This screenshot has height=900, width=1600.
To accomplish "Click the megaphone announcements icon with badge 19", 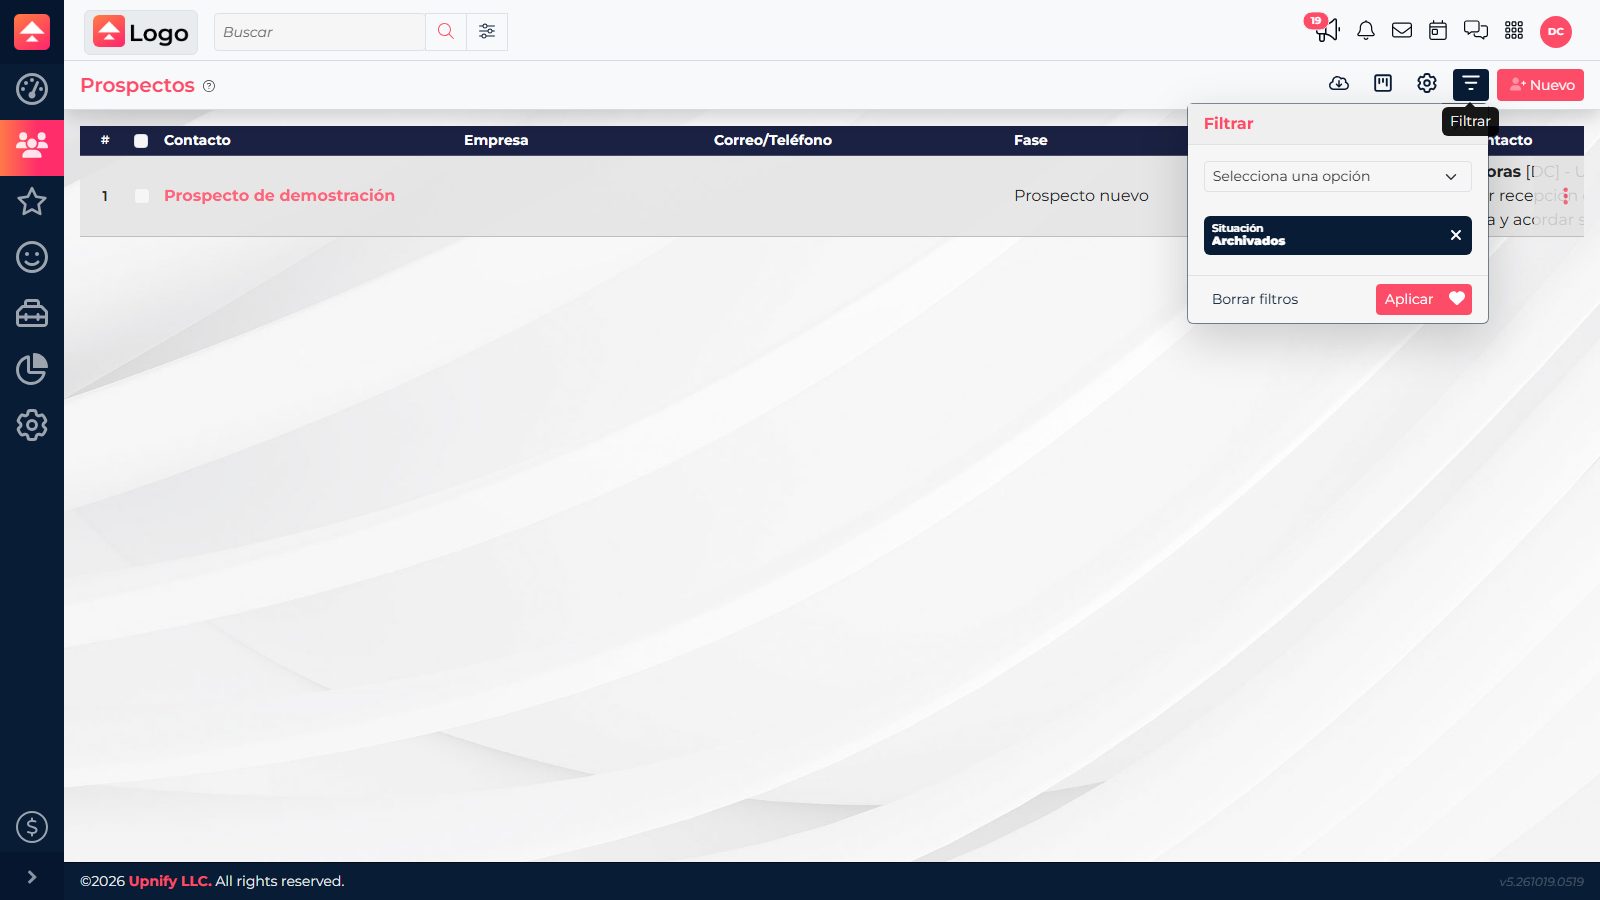I will (1326, 29).
